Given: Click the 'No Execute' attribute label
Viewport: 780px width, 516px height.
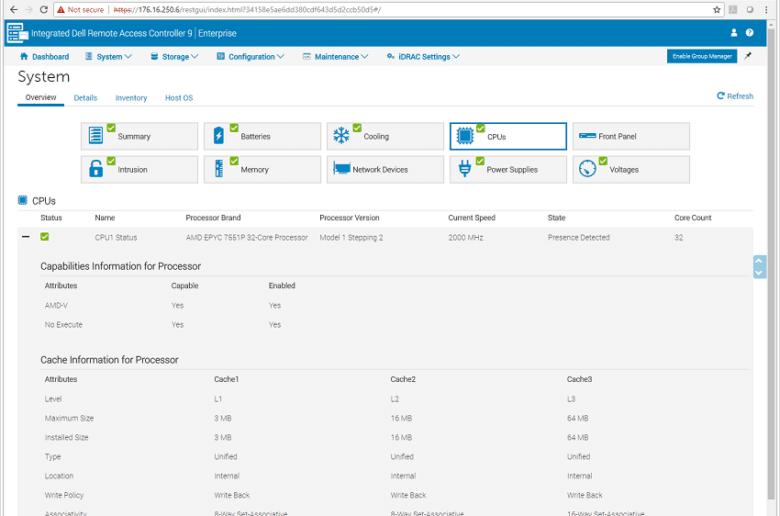Looking at the screenshot, I should (64, 325).
